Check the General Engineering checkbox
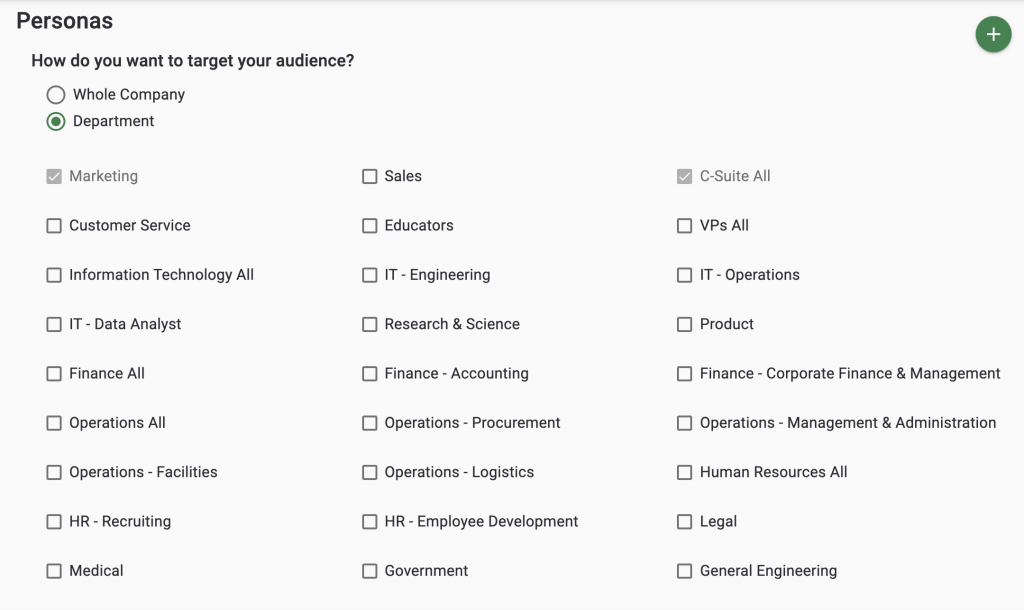The image size is (1024, 610). 684,571
